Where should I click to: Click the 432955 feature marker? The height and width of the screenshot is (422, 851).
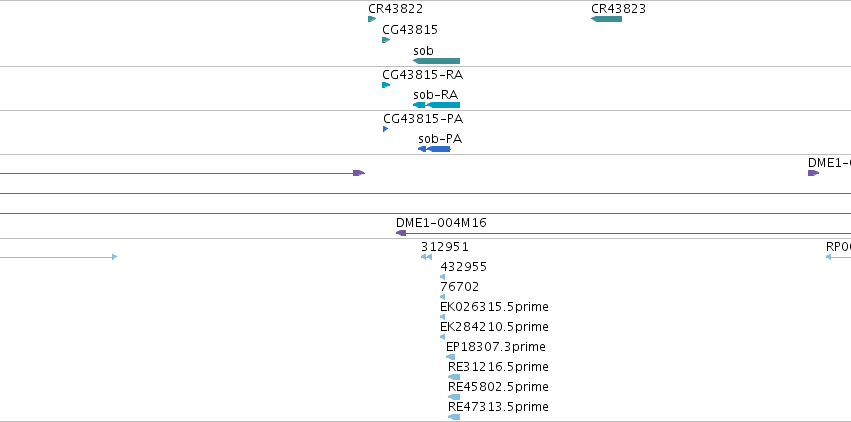pos(442,277)
